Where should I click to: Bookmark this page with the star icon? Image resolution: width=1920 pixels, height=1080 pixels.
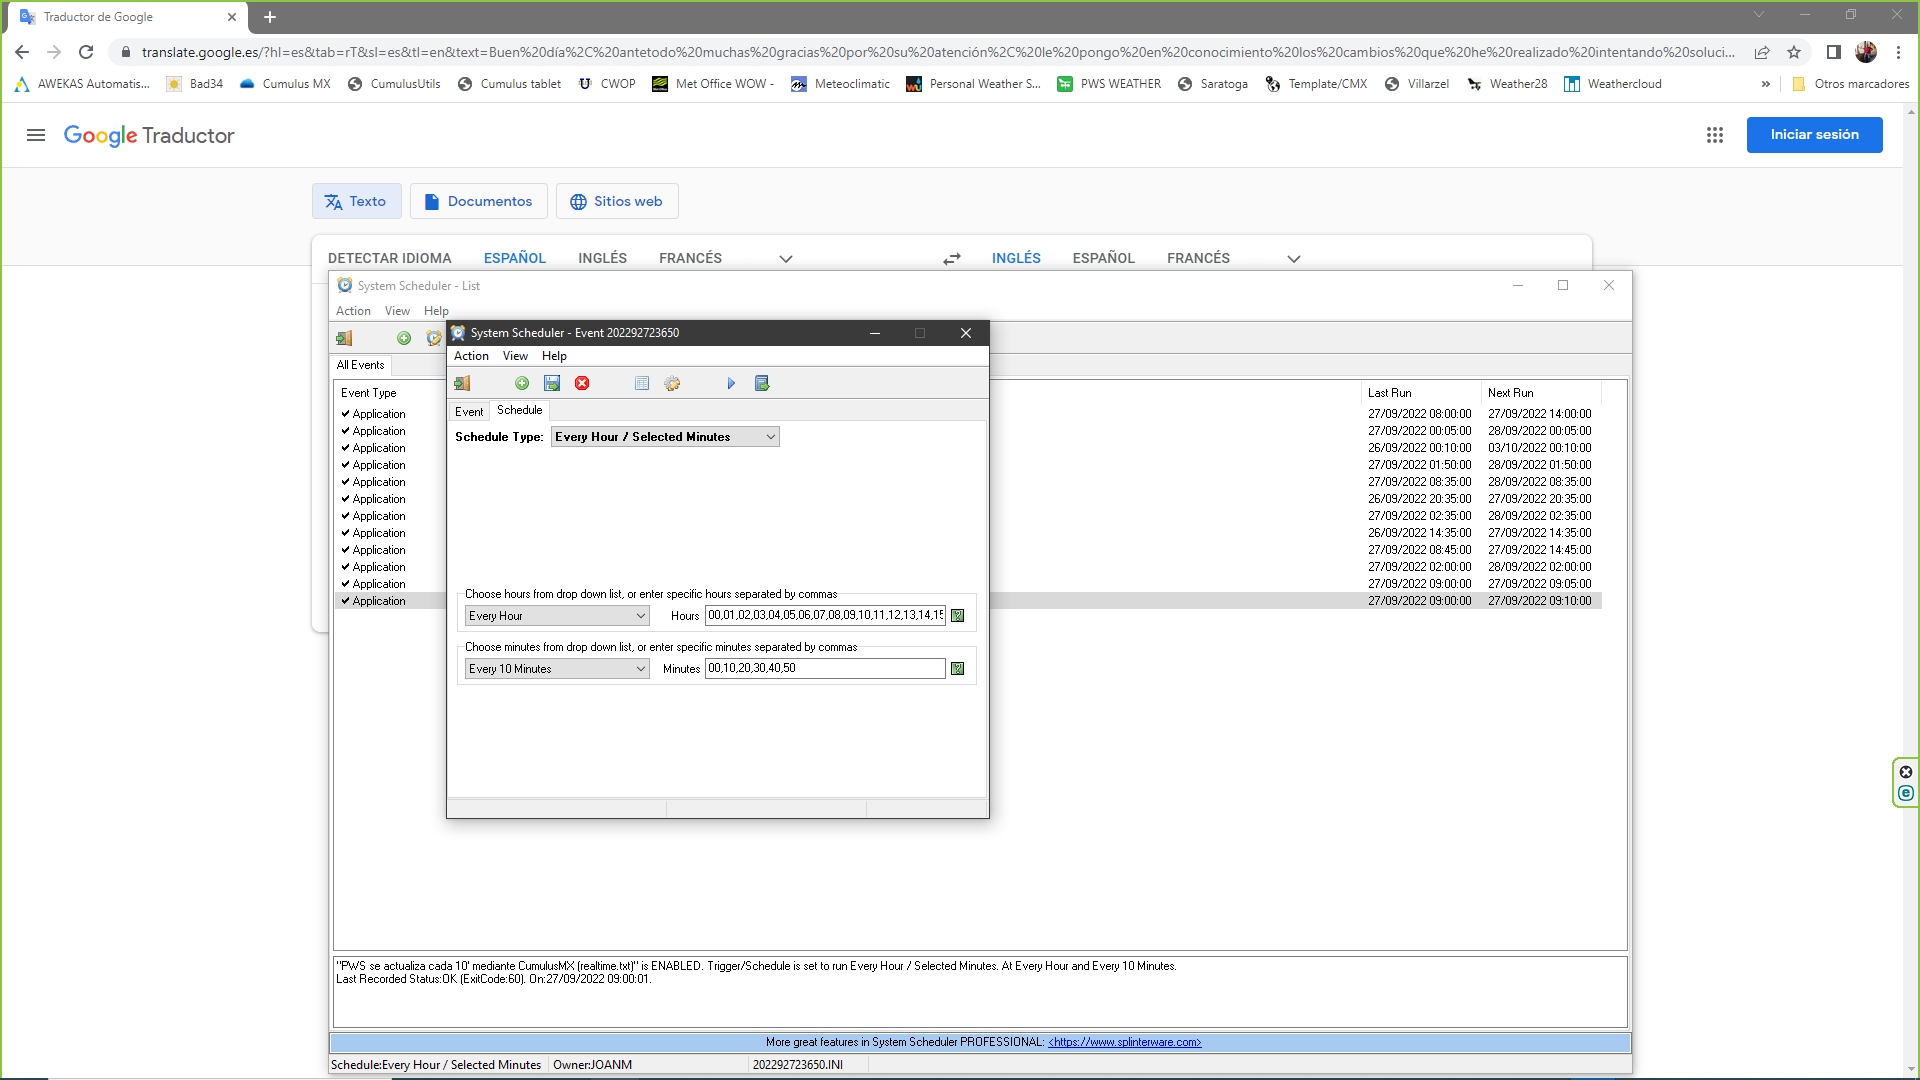[1794, 52]
